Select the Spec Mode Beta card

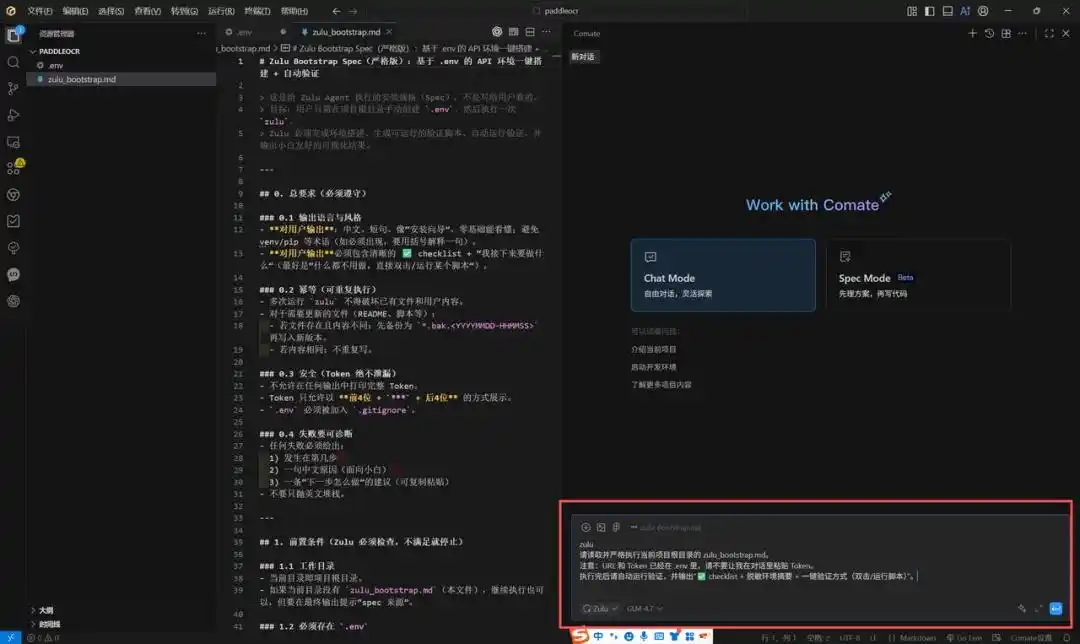918,276
